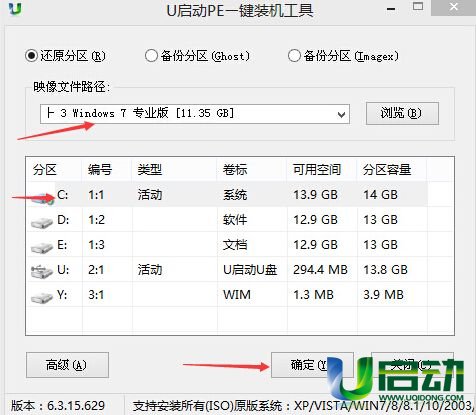Click the 文档 volume label
The height and width of the screenshot is (415, 476).
235,245
